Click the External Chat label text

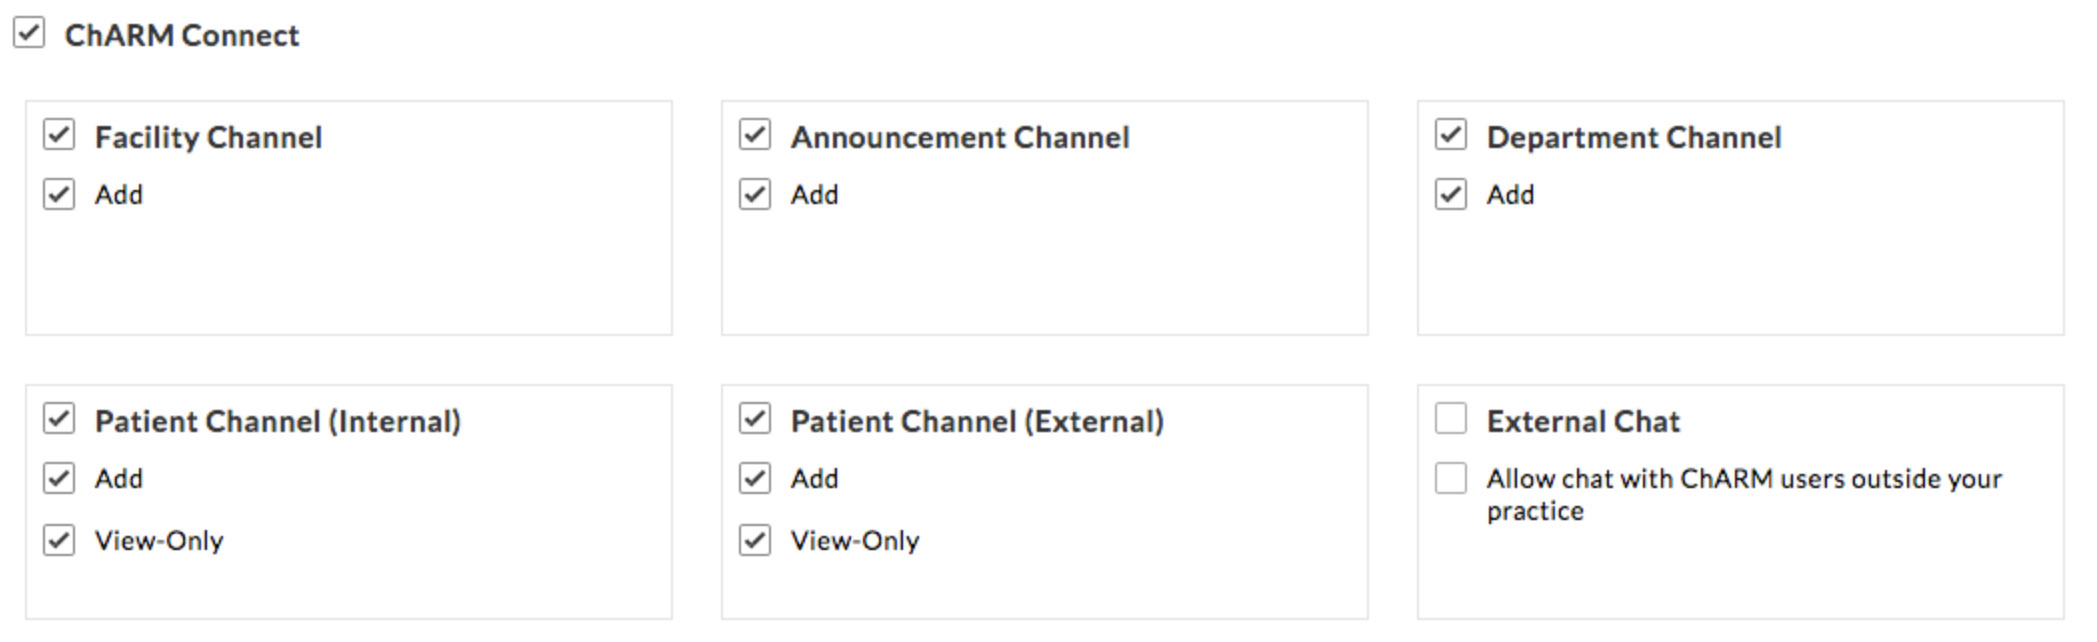[x=1582, y=422]
